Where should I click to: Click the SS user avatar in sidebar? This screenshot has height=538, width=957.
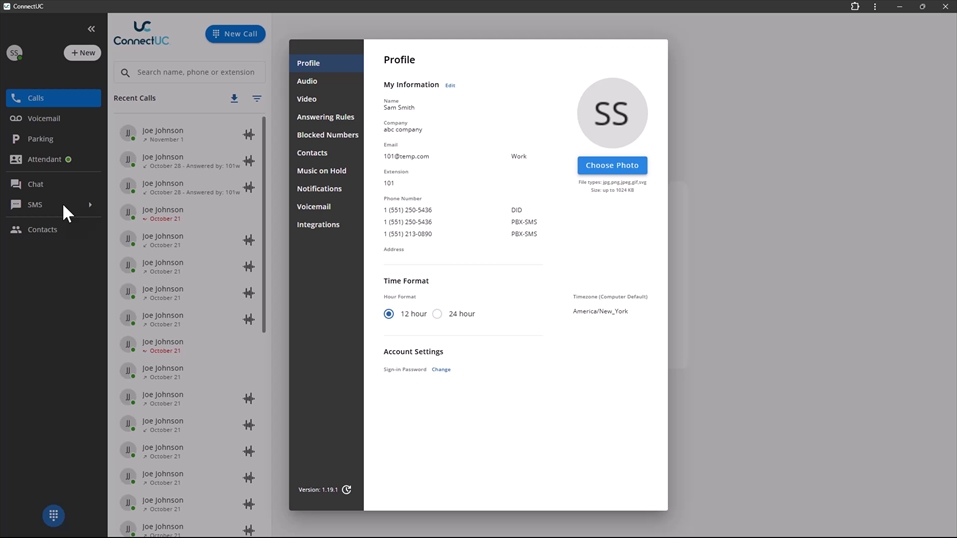point(14,53)
